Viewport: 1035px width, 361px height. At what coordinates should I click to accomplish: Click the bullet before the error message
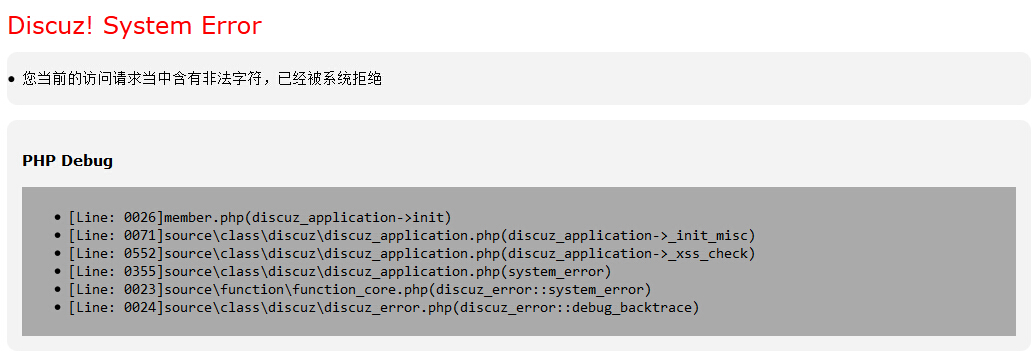11,80
